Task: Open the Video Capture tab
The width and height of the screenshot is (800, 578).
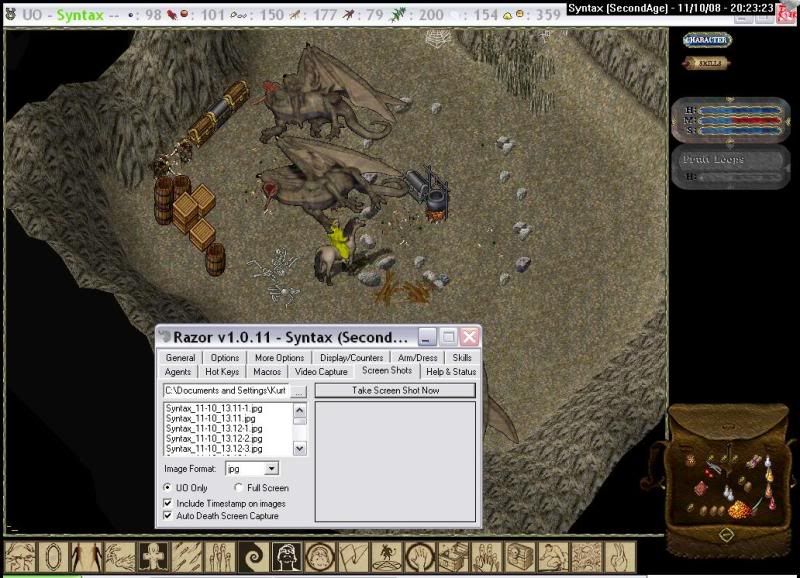Action: coord(321,372)
